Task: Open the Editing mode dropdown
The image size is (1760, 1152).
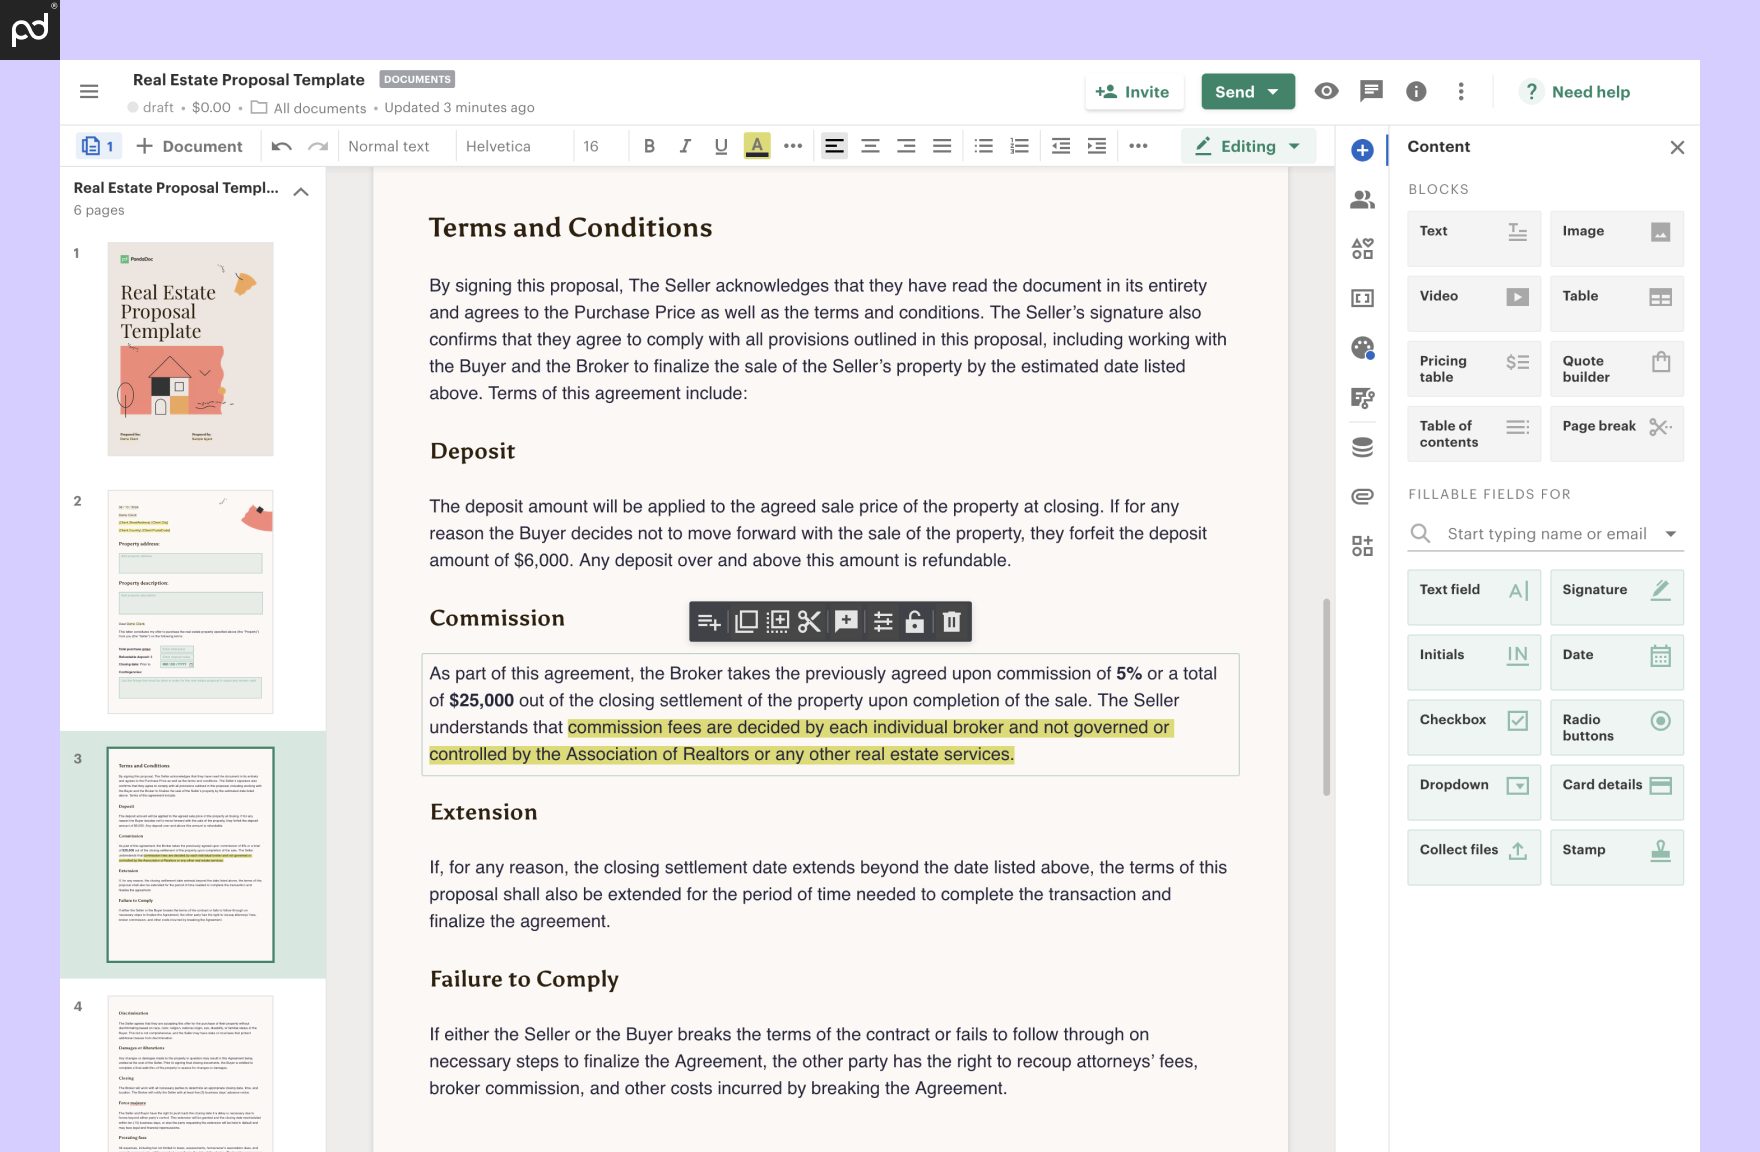Action: point(1247,146)
